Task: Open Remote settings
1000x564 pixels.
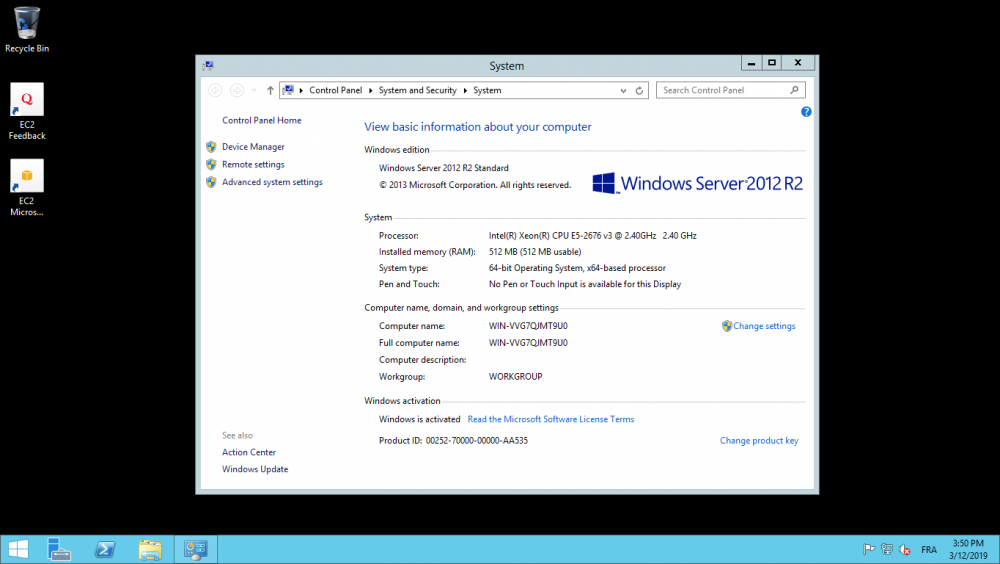Action: [253, 165]
